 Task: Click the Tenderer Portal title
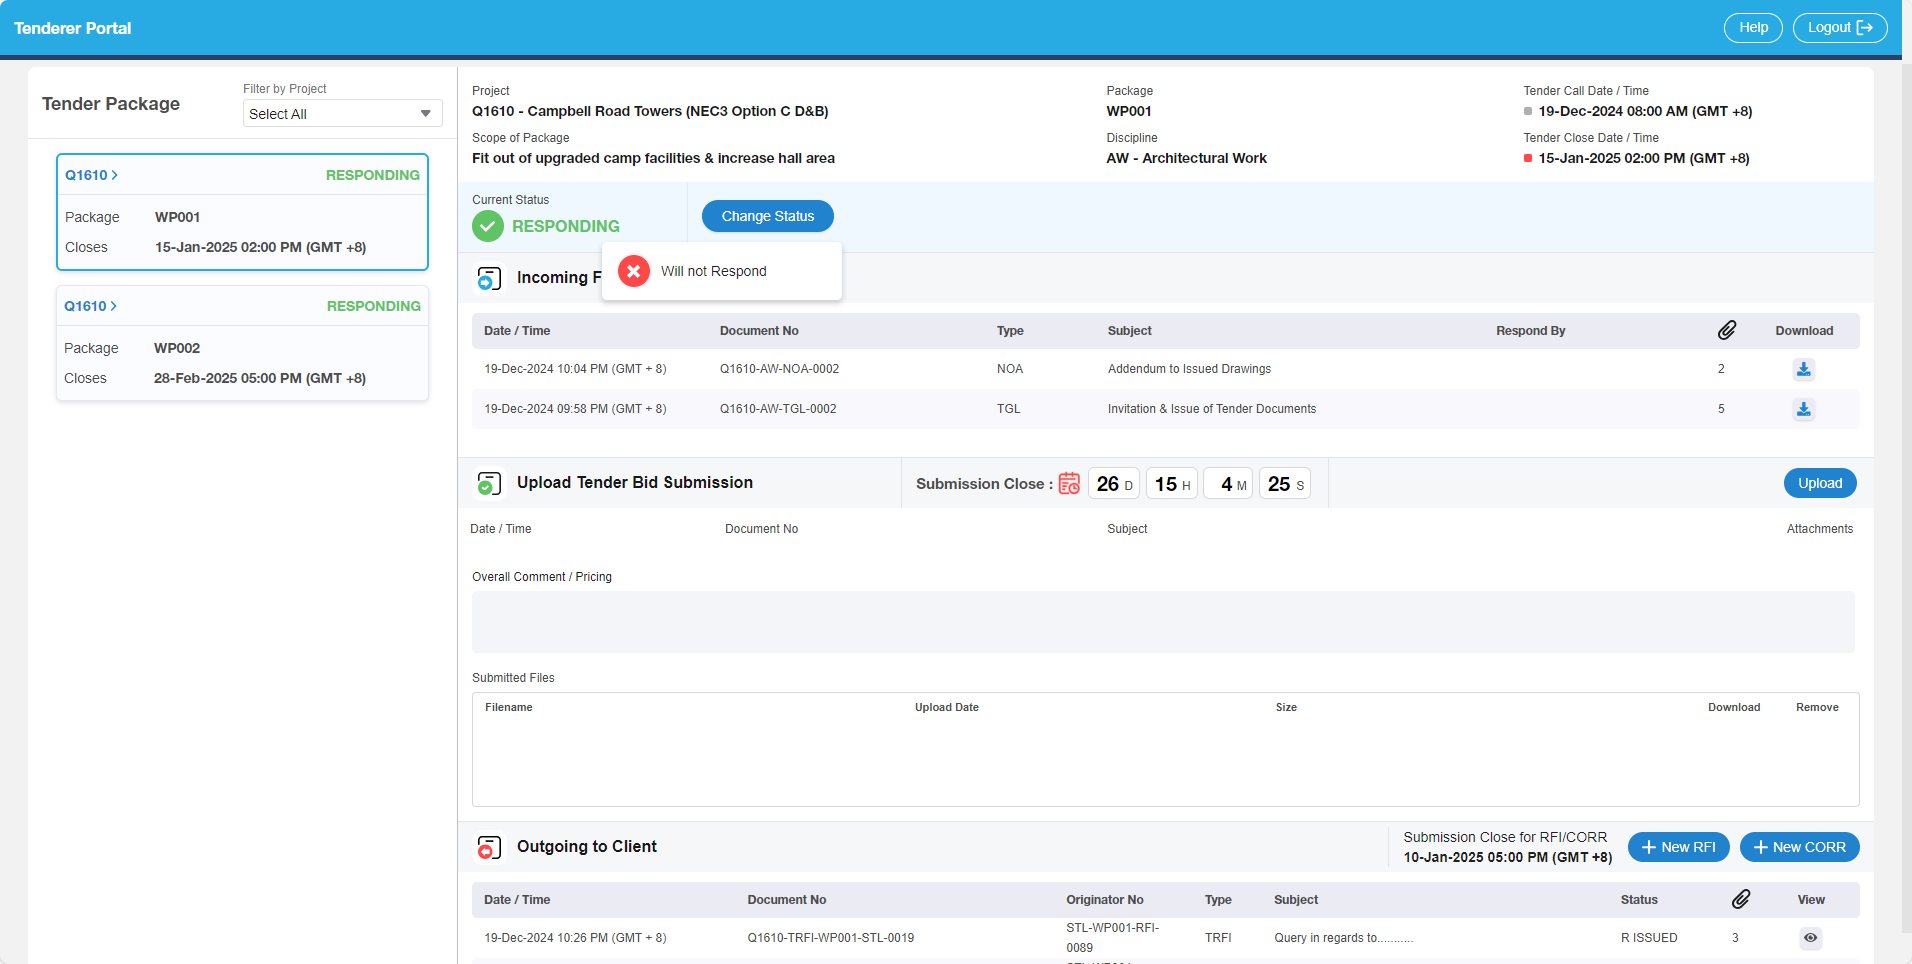coord(73,28)
